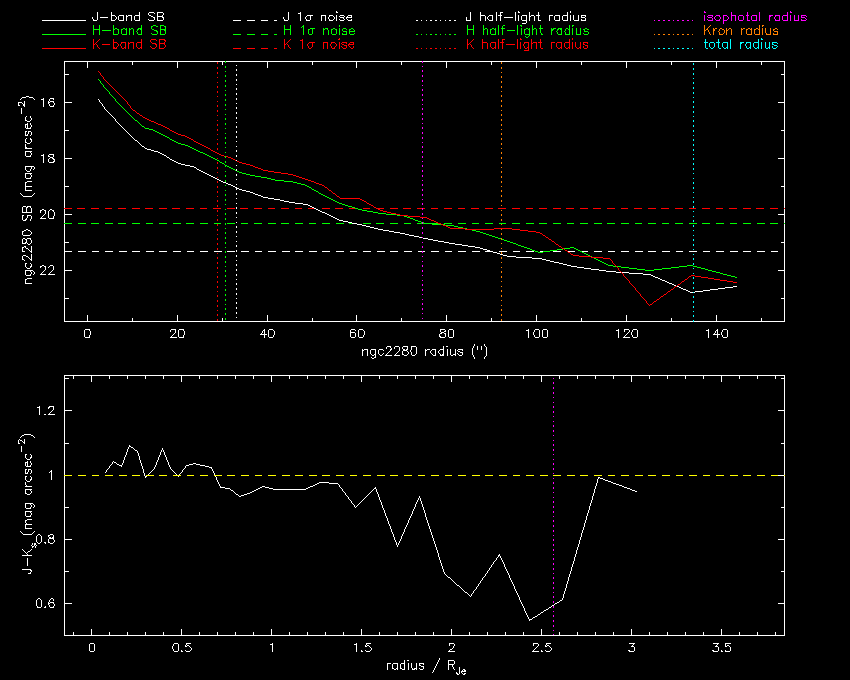Click the cyan total radius legend label
Viewport: 850px width, 680px height.
(x=741, y=45)
